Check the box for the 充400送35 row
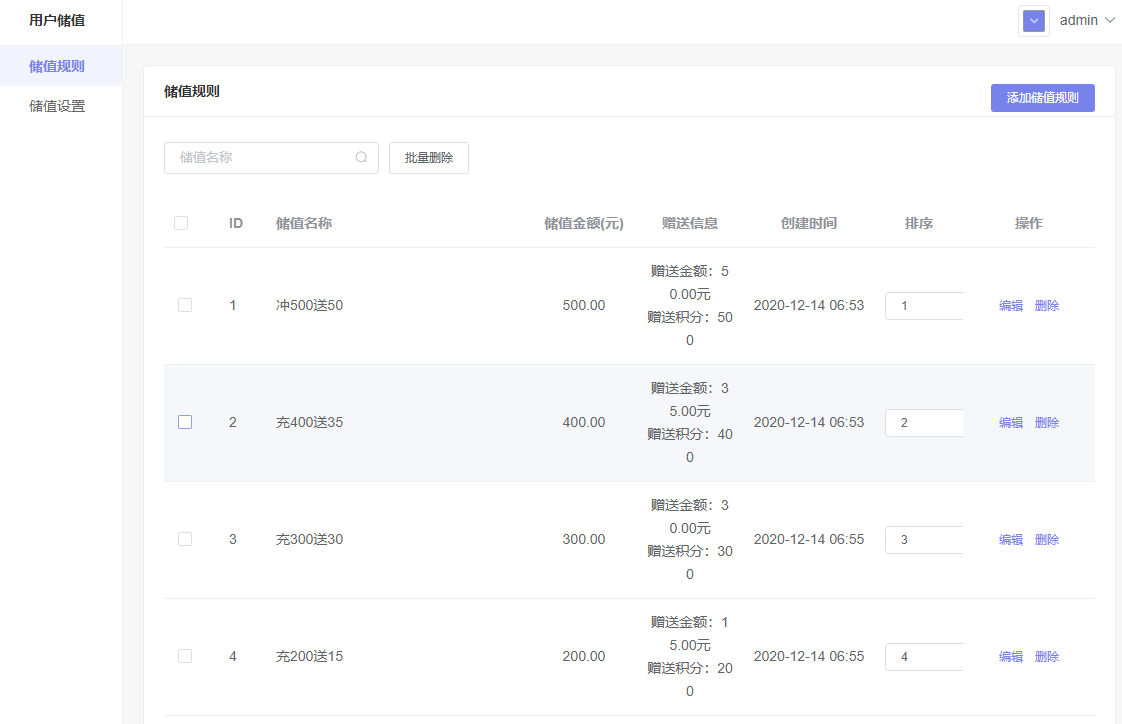This screenshot has height=724, width=1122. [x=185, y=422]
